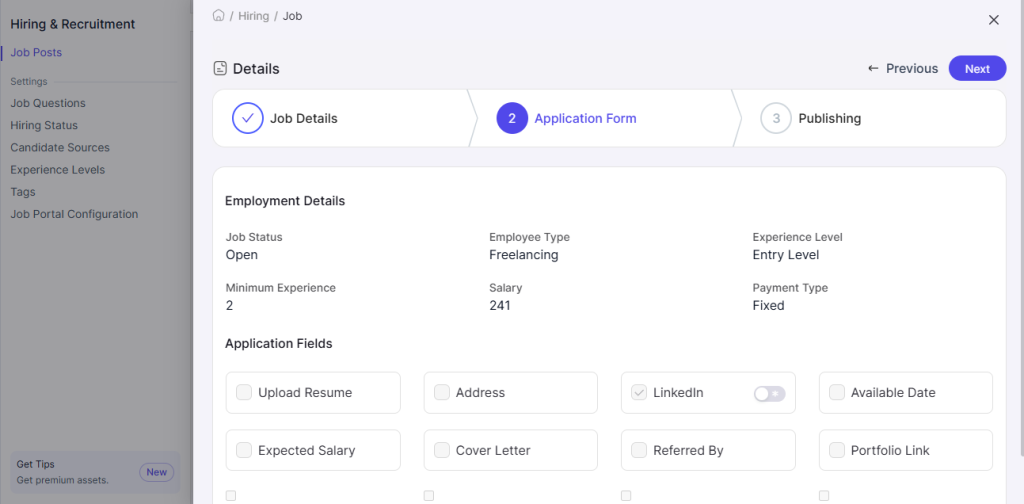
Task: Toggle the LinkedIn required switch
Action: [769, 394]
